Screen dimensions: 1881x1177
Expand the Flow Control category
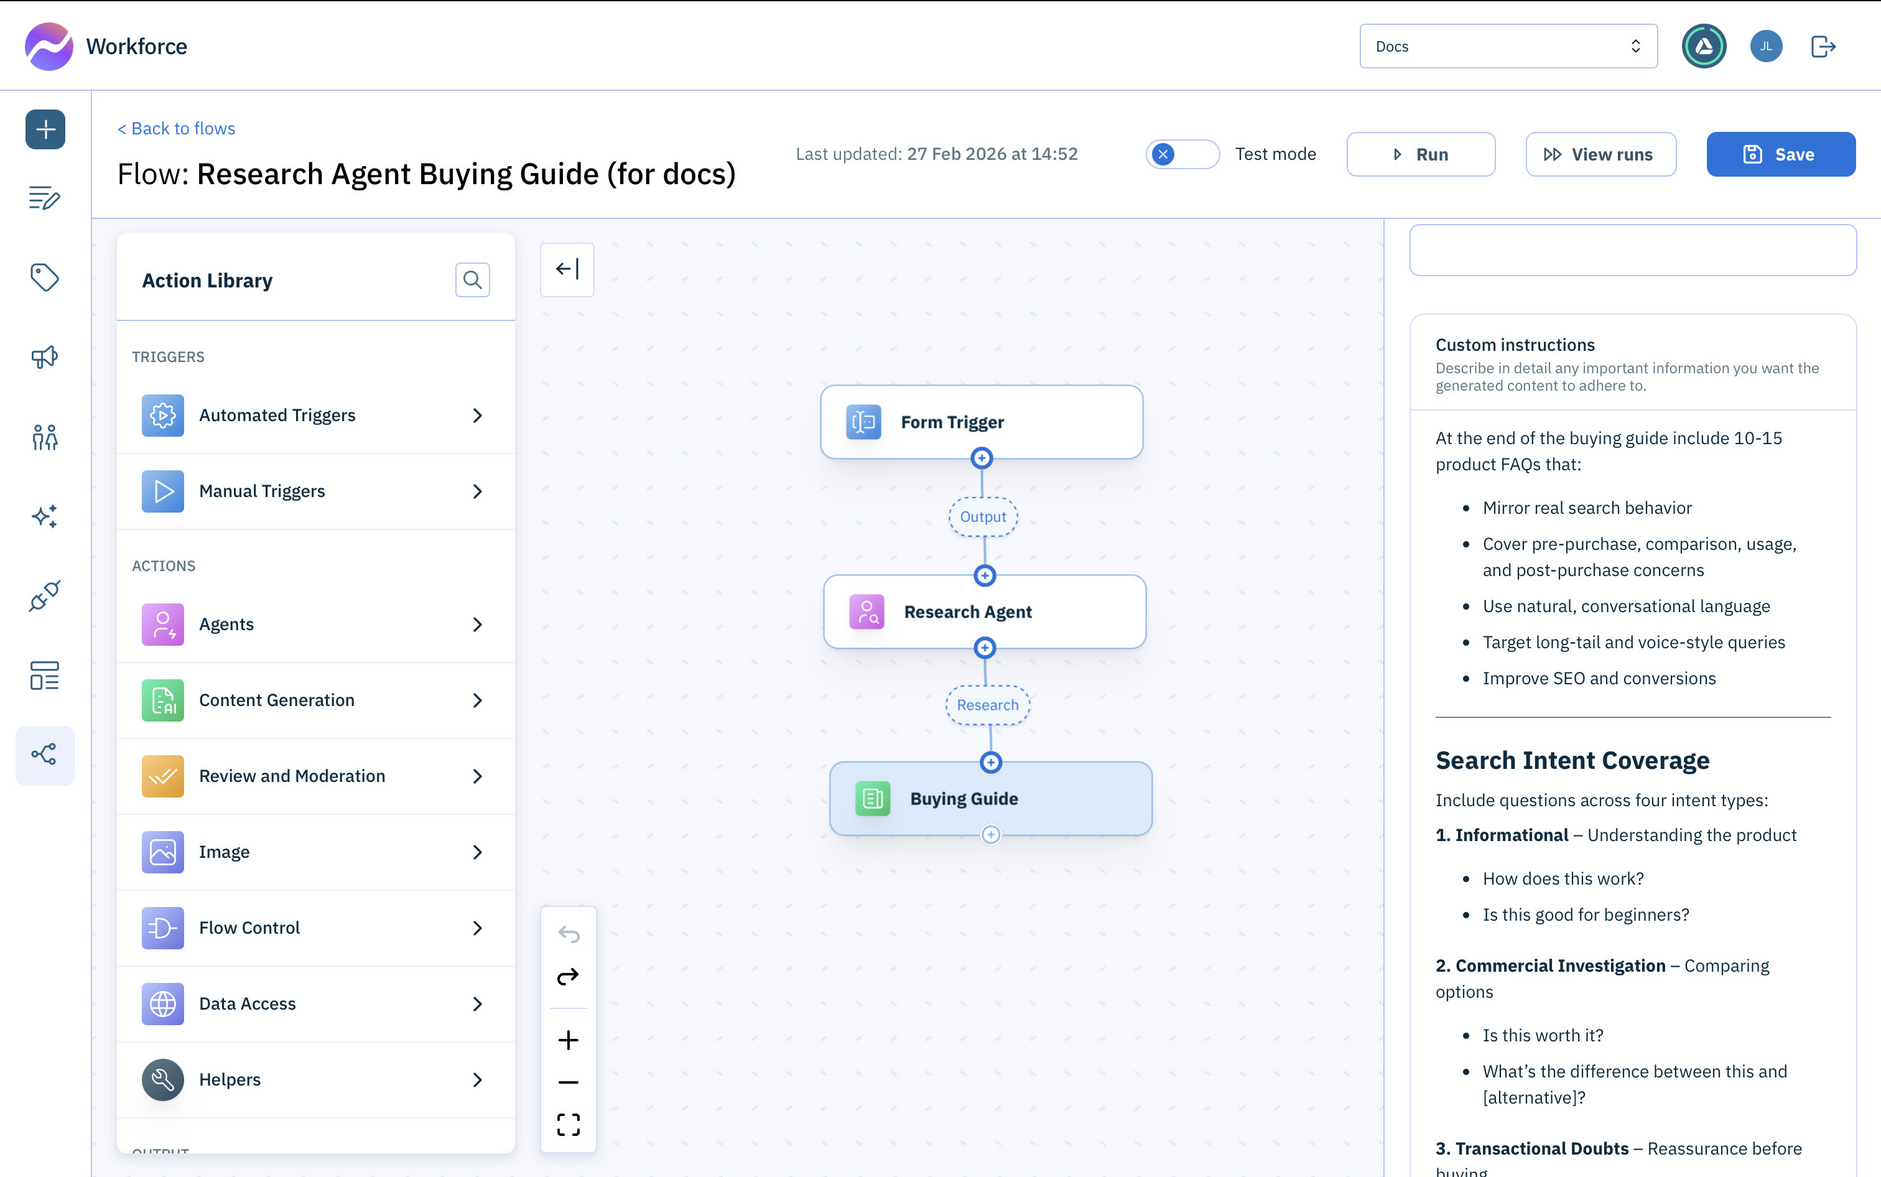coord(315,928)
